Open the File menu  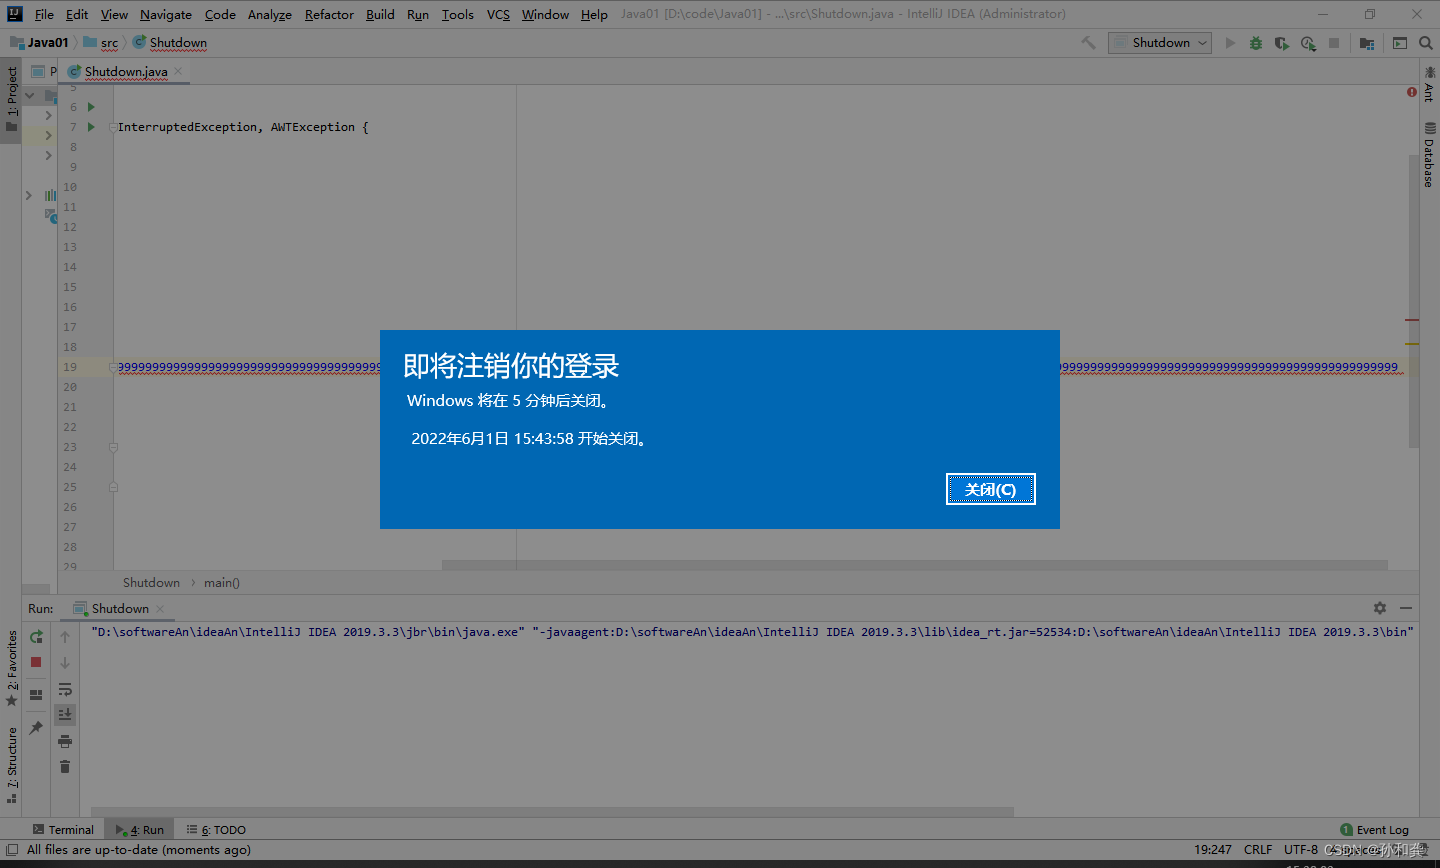pos(44,14)
